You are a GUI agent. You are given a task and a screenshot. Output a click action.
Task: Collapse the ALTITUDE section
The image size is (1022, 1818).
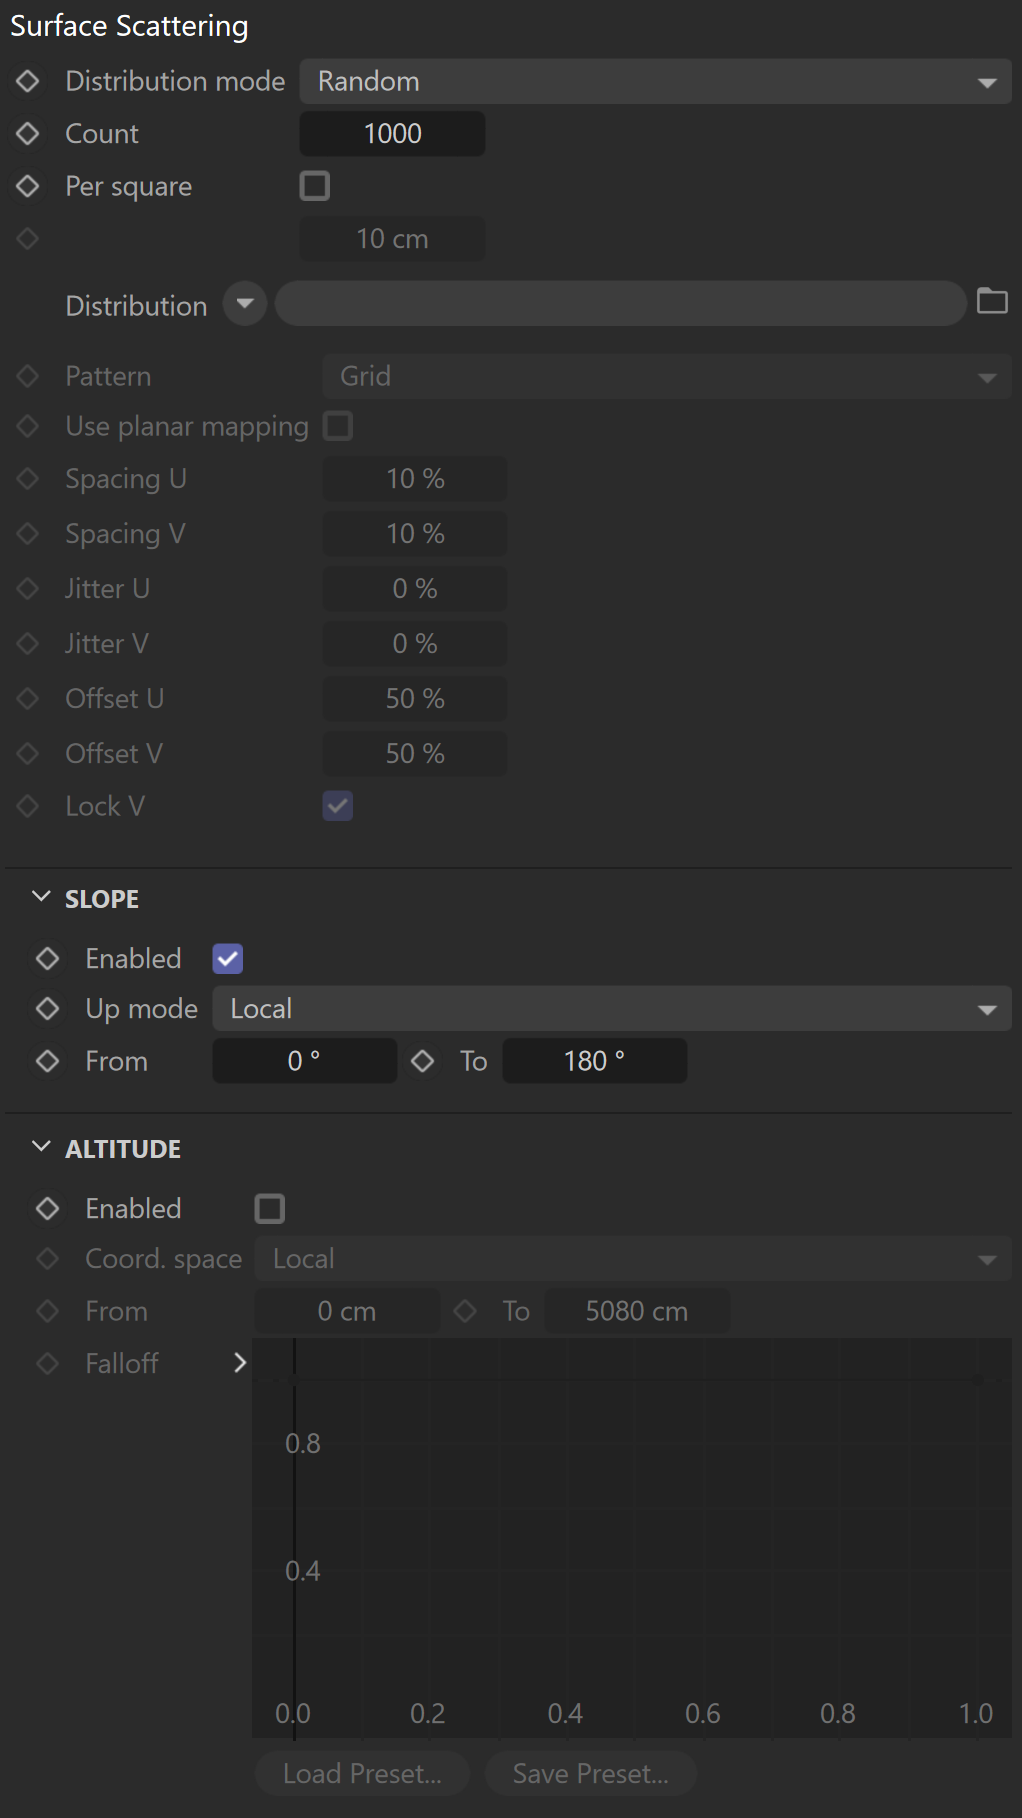(41, 1147)
